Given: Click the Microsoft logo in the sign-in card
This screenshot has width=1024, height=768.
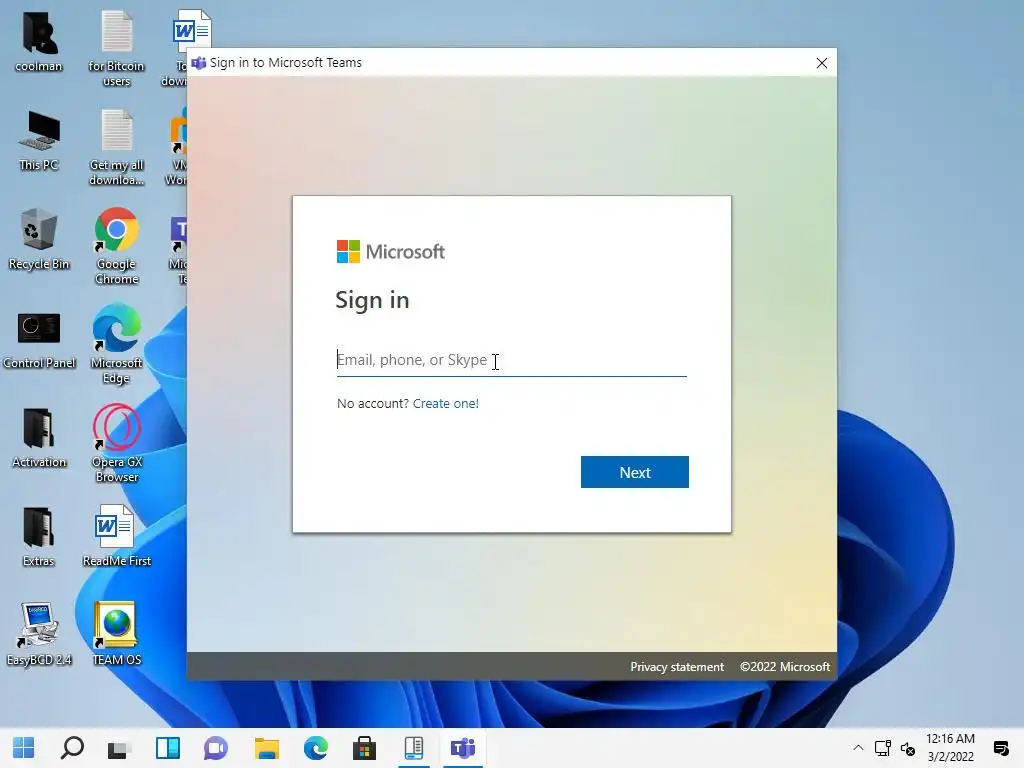Looking at the screenshot, I should pos(391,251).
